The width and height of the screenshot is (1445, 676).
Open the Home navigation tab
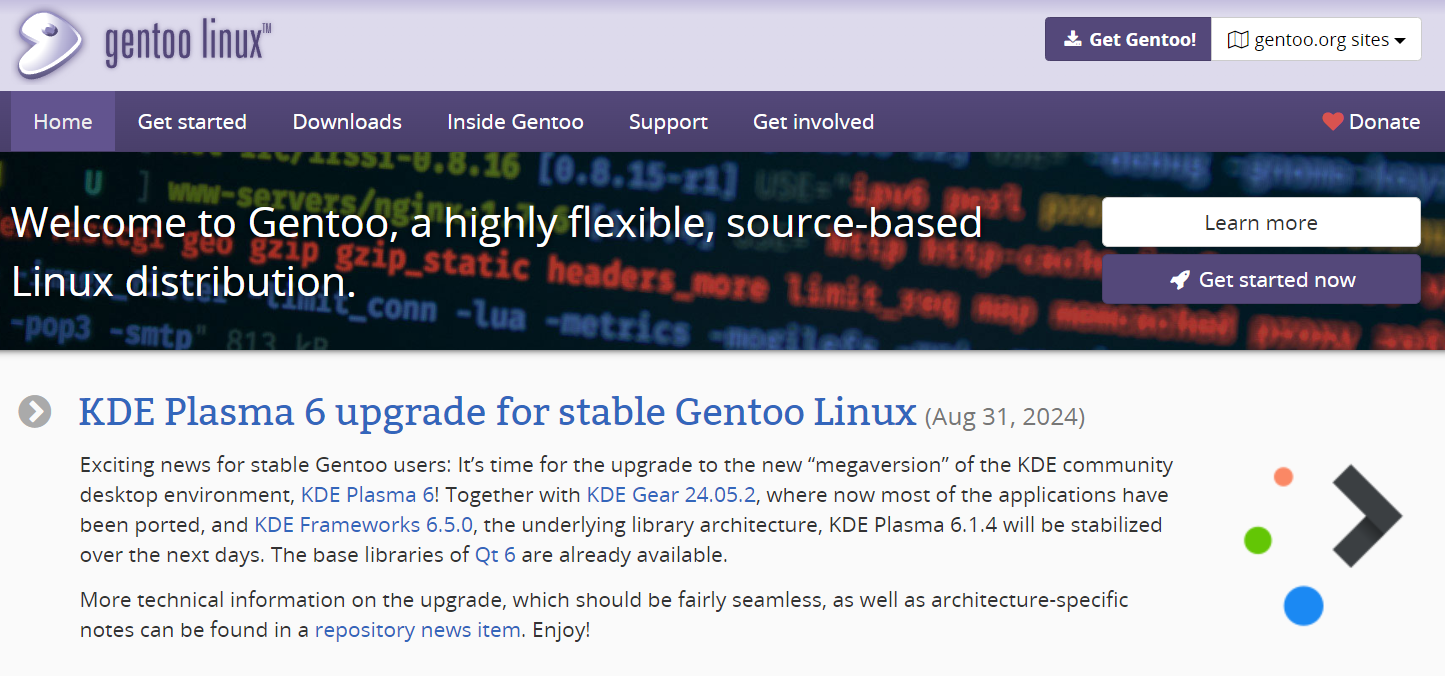click(x=63, y=122)
